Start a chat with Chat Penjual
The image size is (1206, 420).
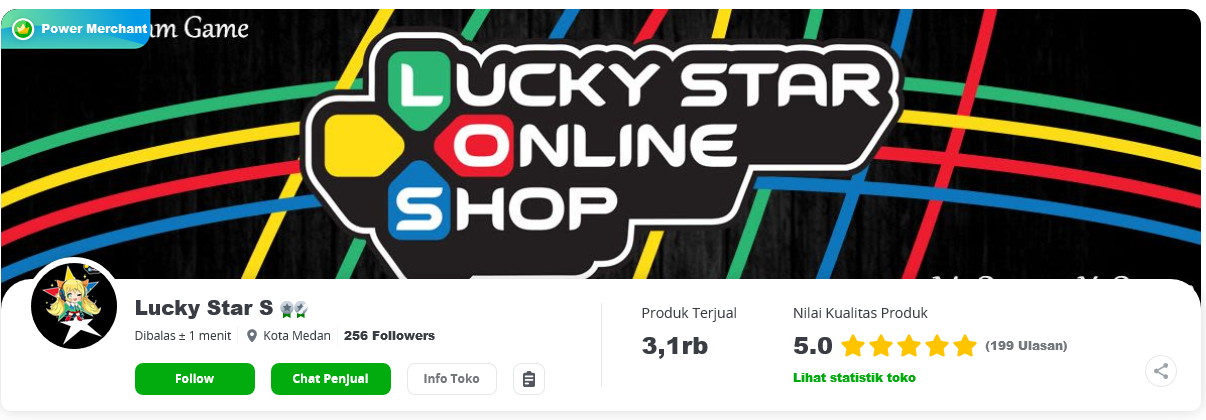(331, 379)
